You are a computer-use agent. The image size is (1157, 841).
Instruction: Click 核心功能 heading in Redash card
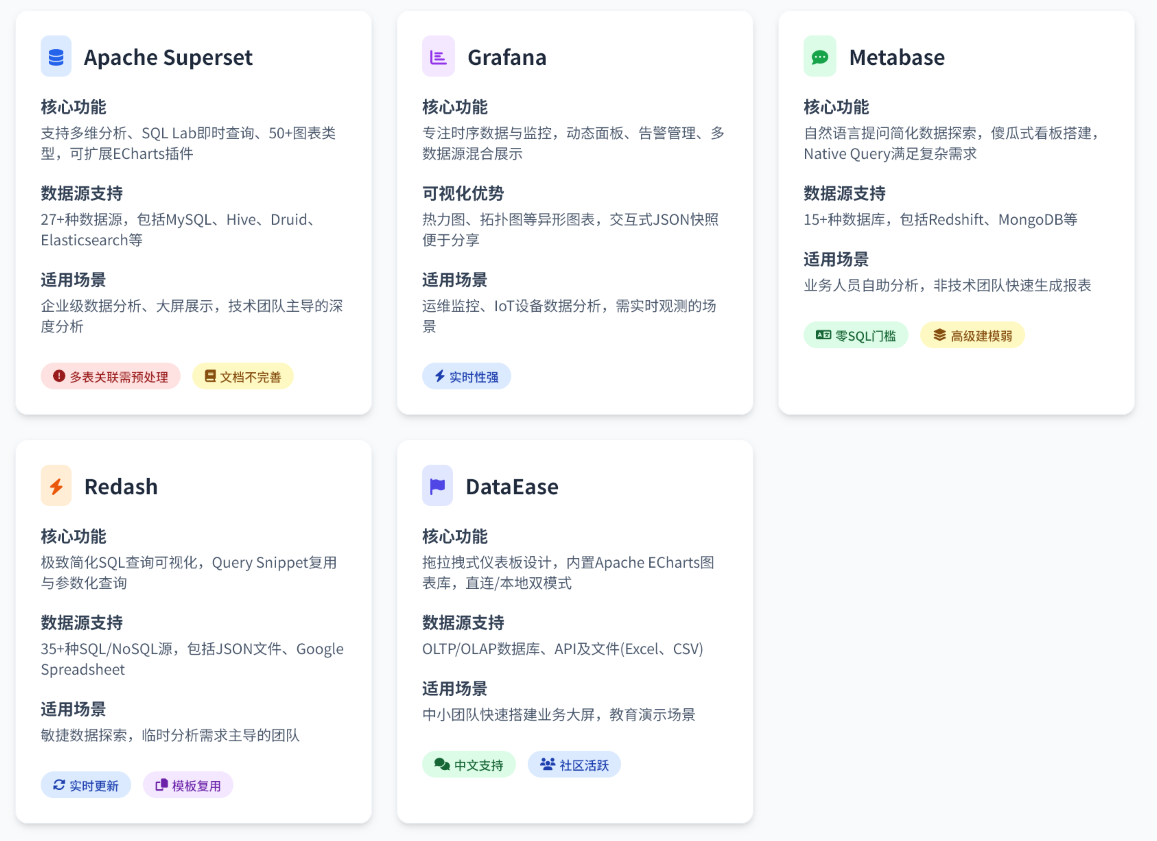(x=73, y=536)
